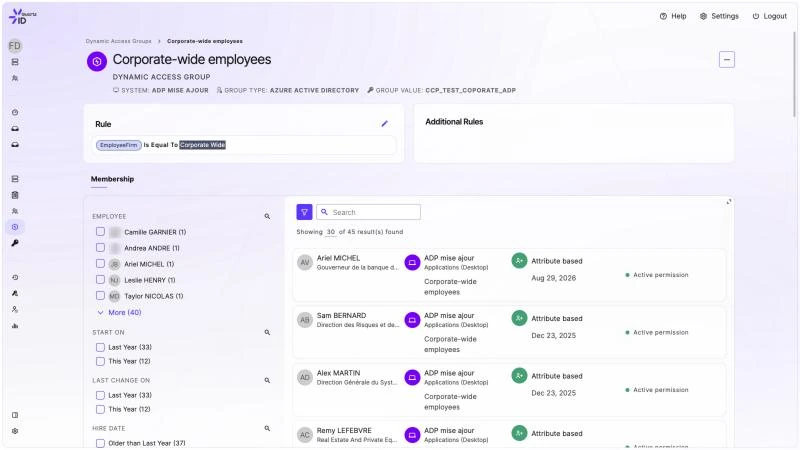This screenshot has height=450, width=800.
Task: Collapse header with the minus button
Action: click(x=727, y=60)
